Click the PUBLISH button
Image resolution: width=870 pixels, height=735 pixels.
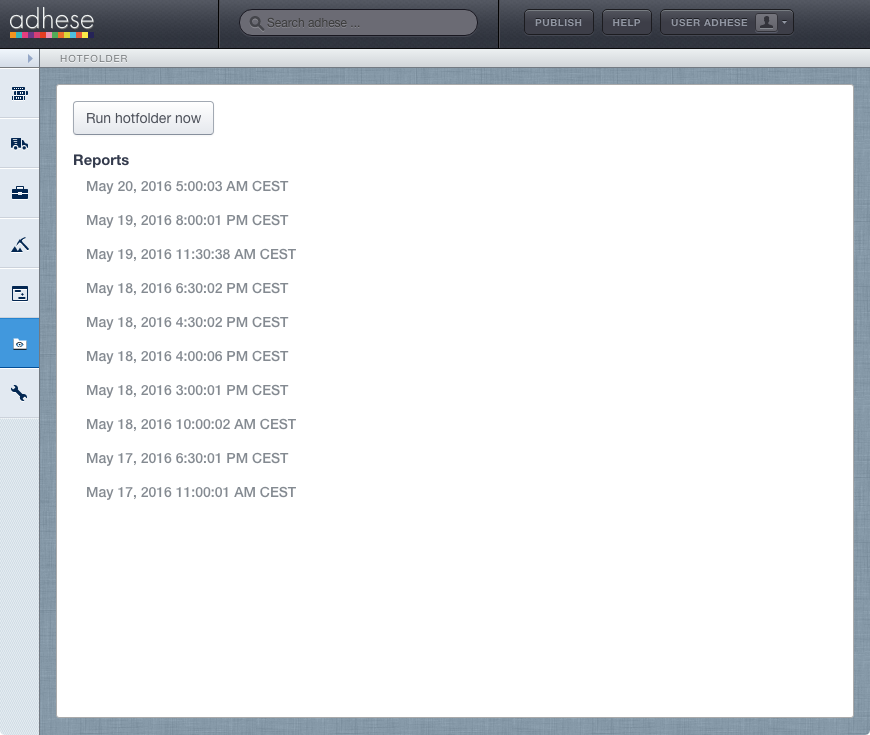pyautogui.click(x=558, y=23)
